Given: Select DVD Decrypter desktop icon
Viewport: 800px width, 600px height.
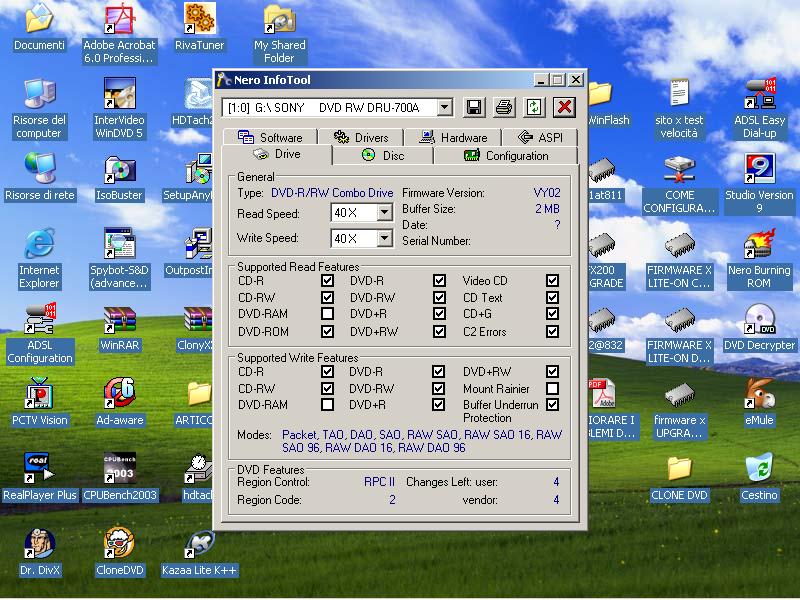Looking at the screenshot, I should pyautogui.click(x=759, y=328).
